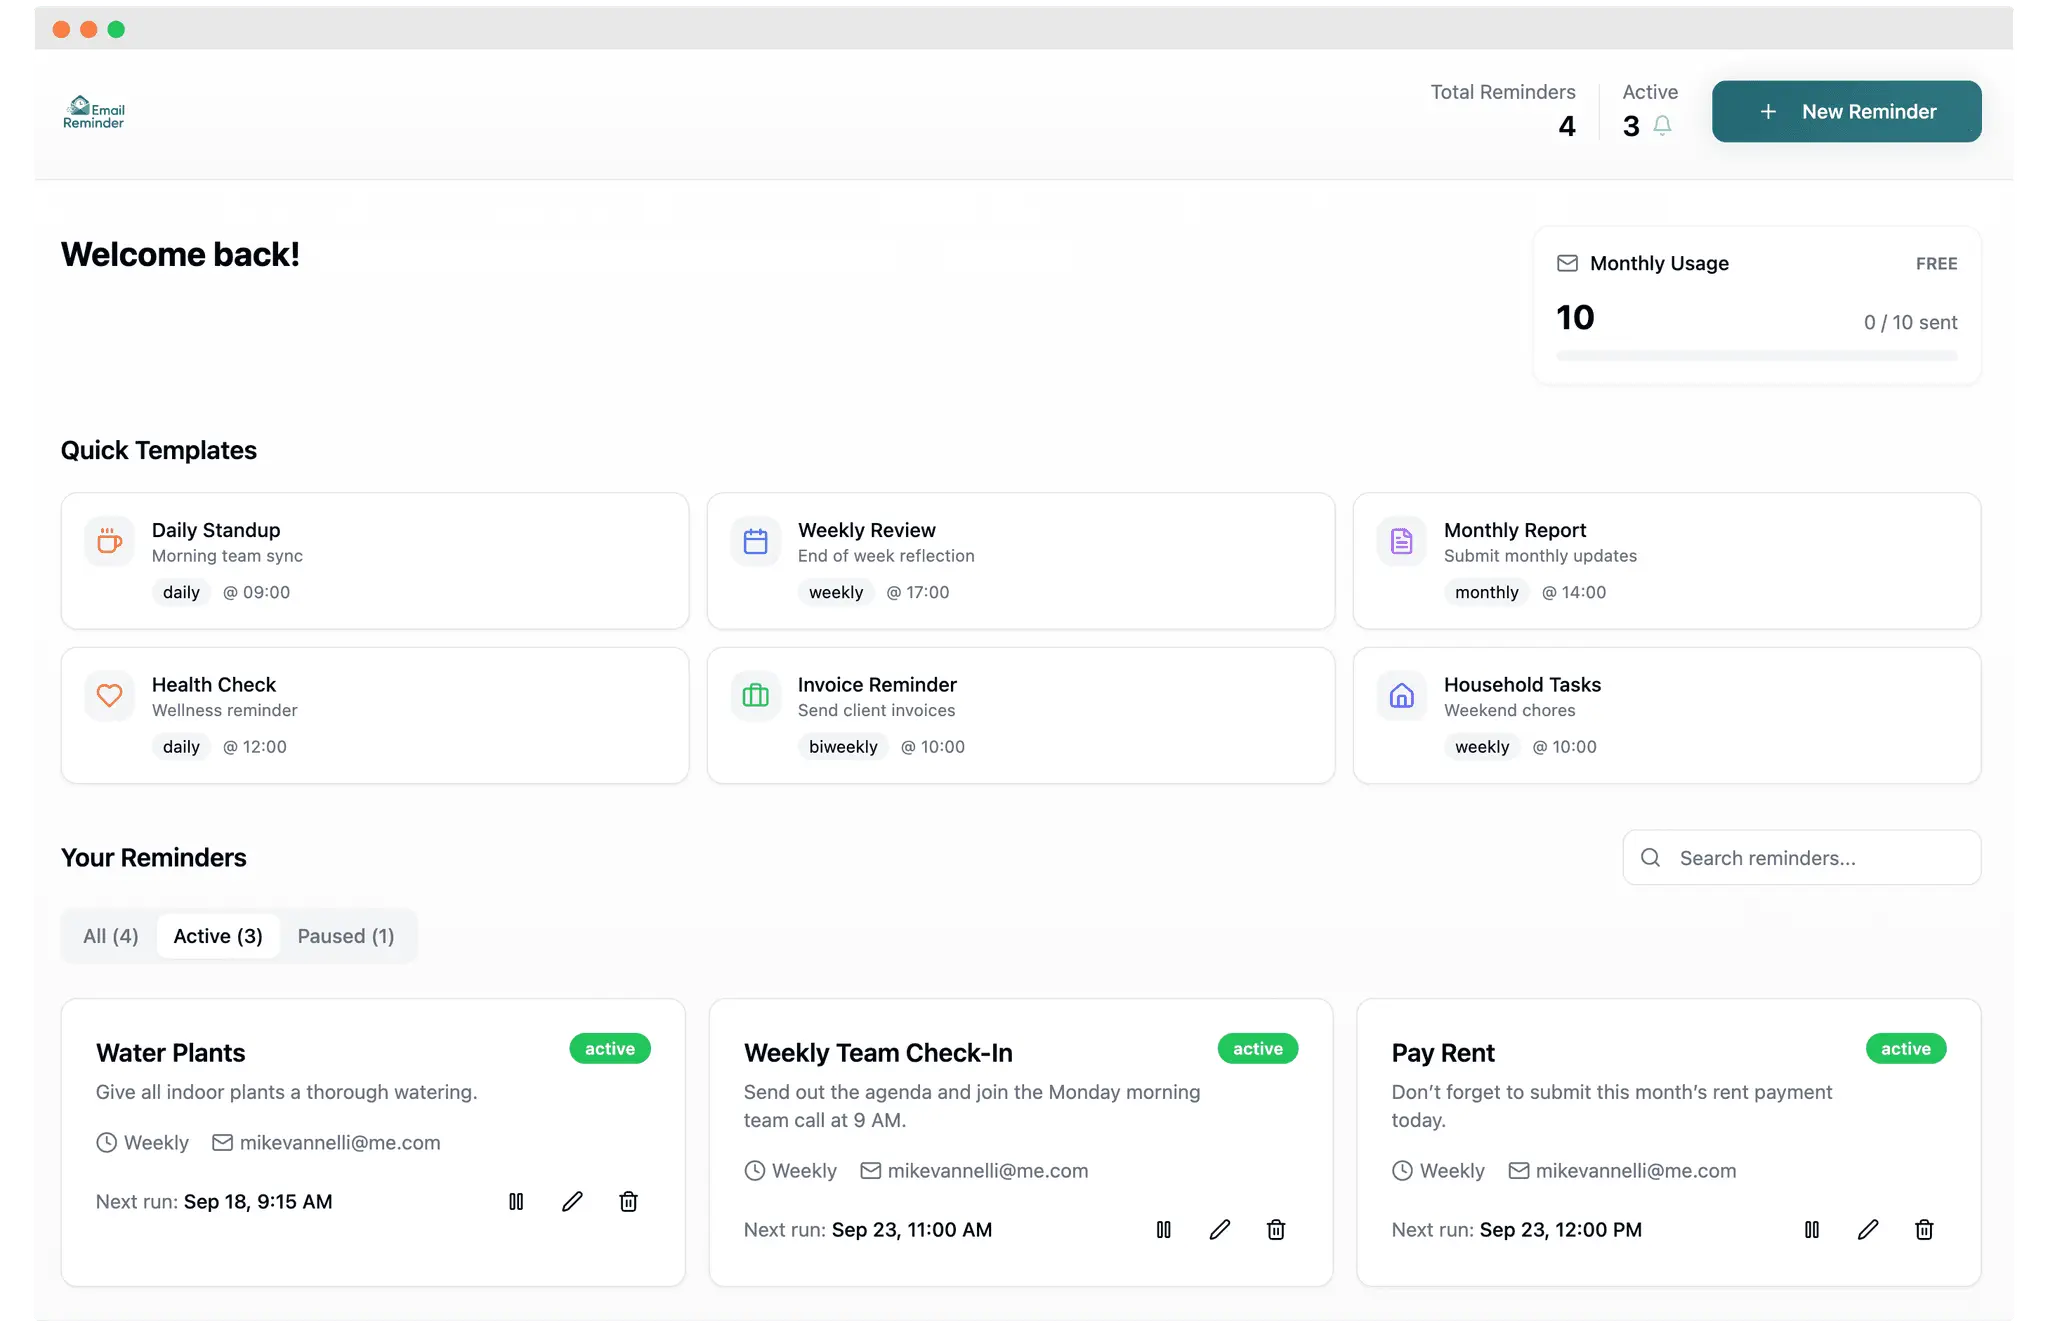Image resolution: width=2048 pixels, height=1327 pixels.
Task: Click the bell icon next to Active count
Action: pyautogui.click(x=1662, y=126)
